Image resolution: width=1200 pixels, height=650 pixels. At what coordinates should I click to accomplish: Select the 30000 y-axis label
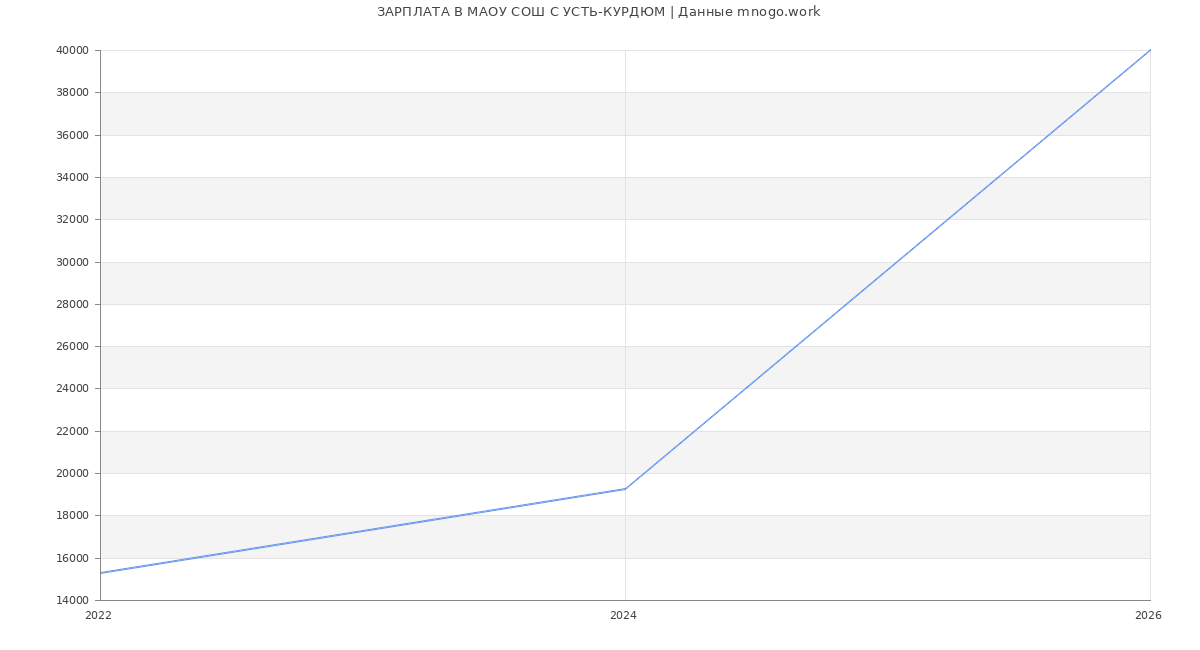(73, 262)
